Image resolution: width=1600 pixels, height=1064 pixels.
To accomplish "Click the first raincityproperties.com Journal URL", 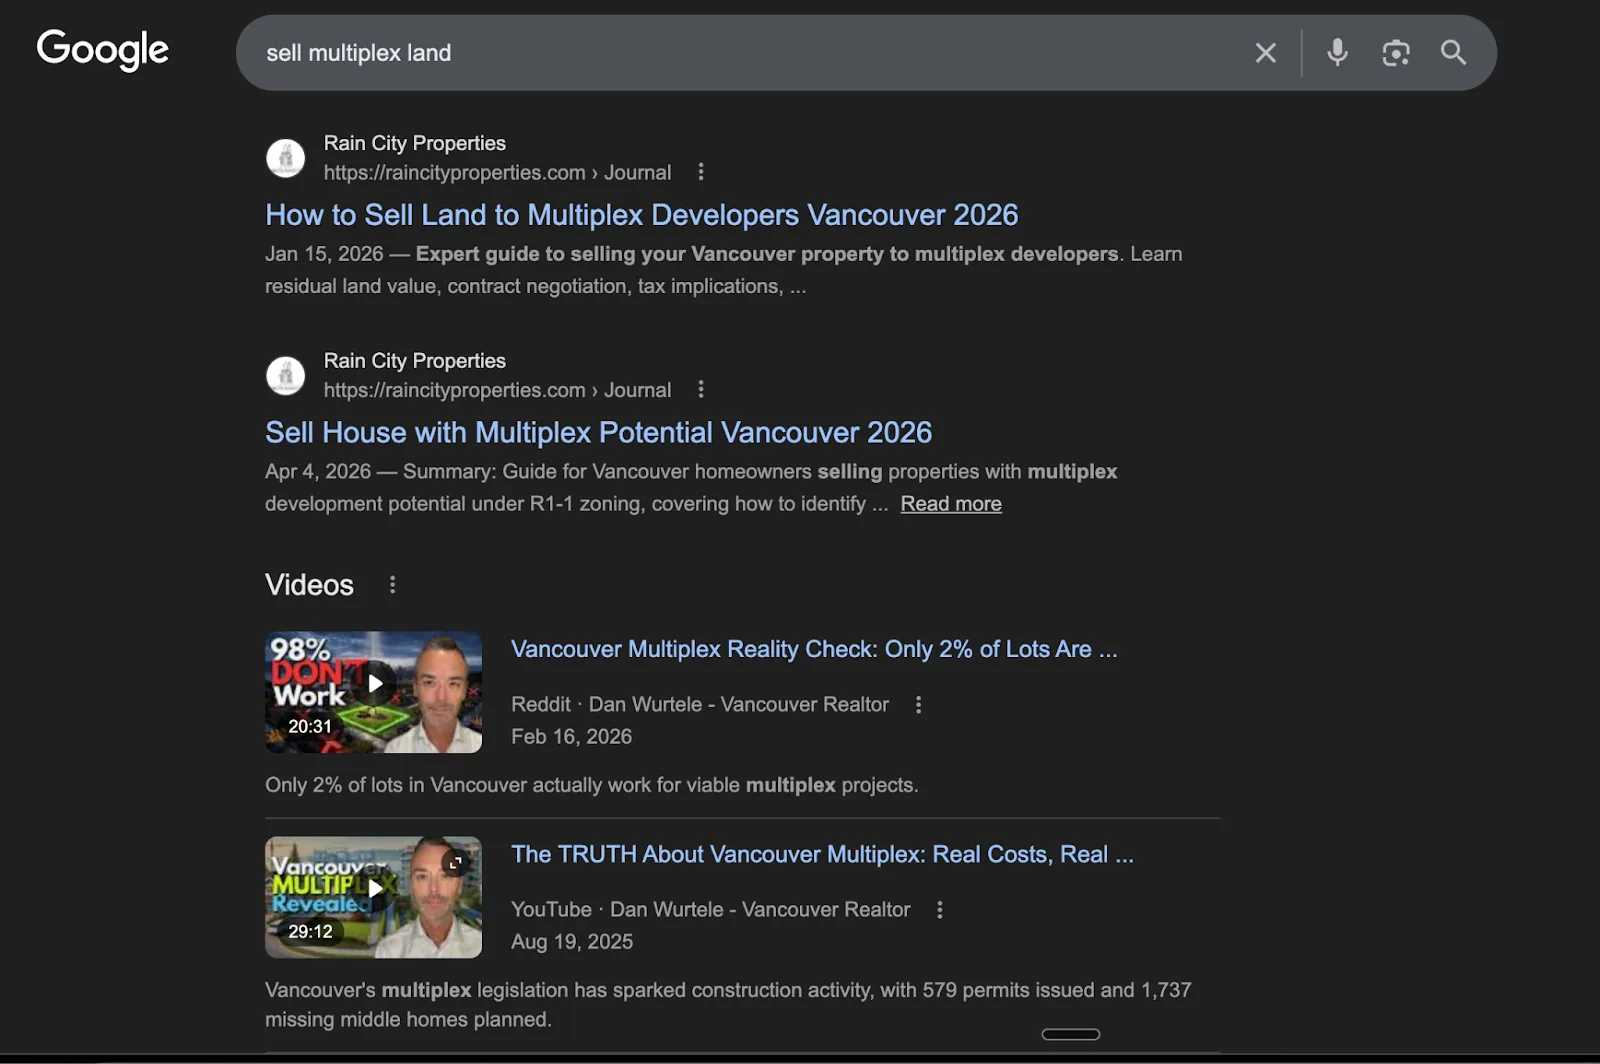I will [497, 172].
